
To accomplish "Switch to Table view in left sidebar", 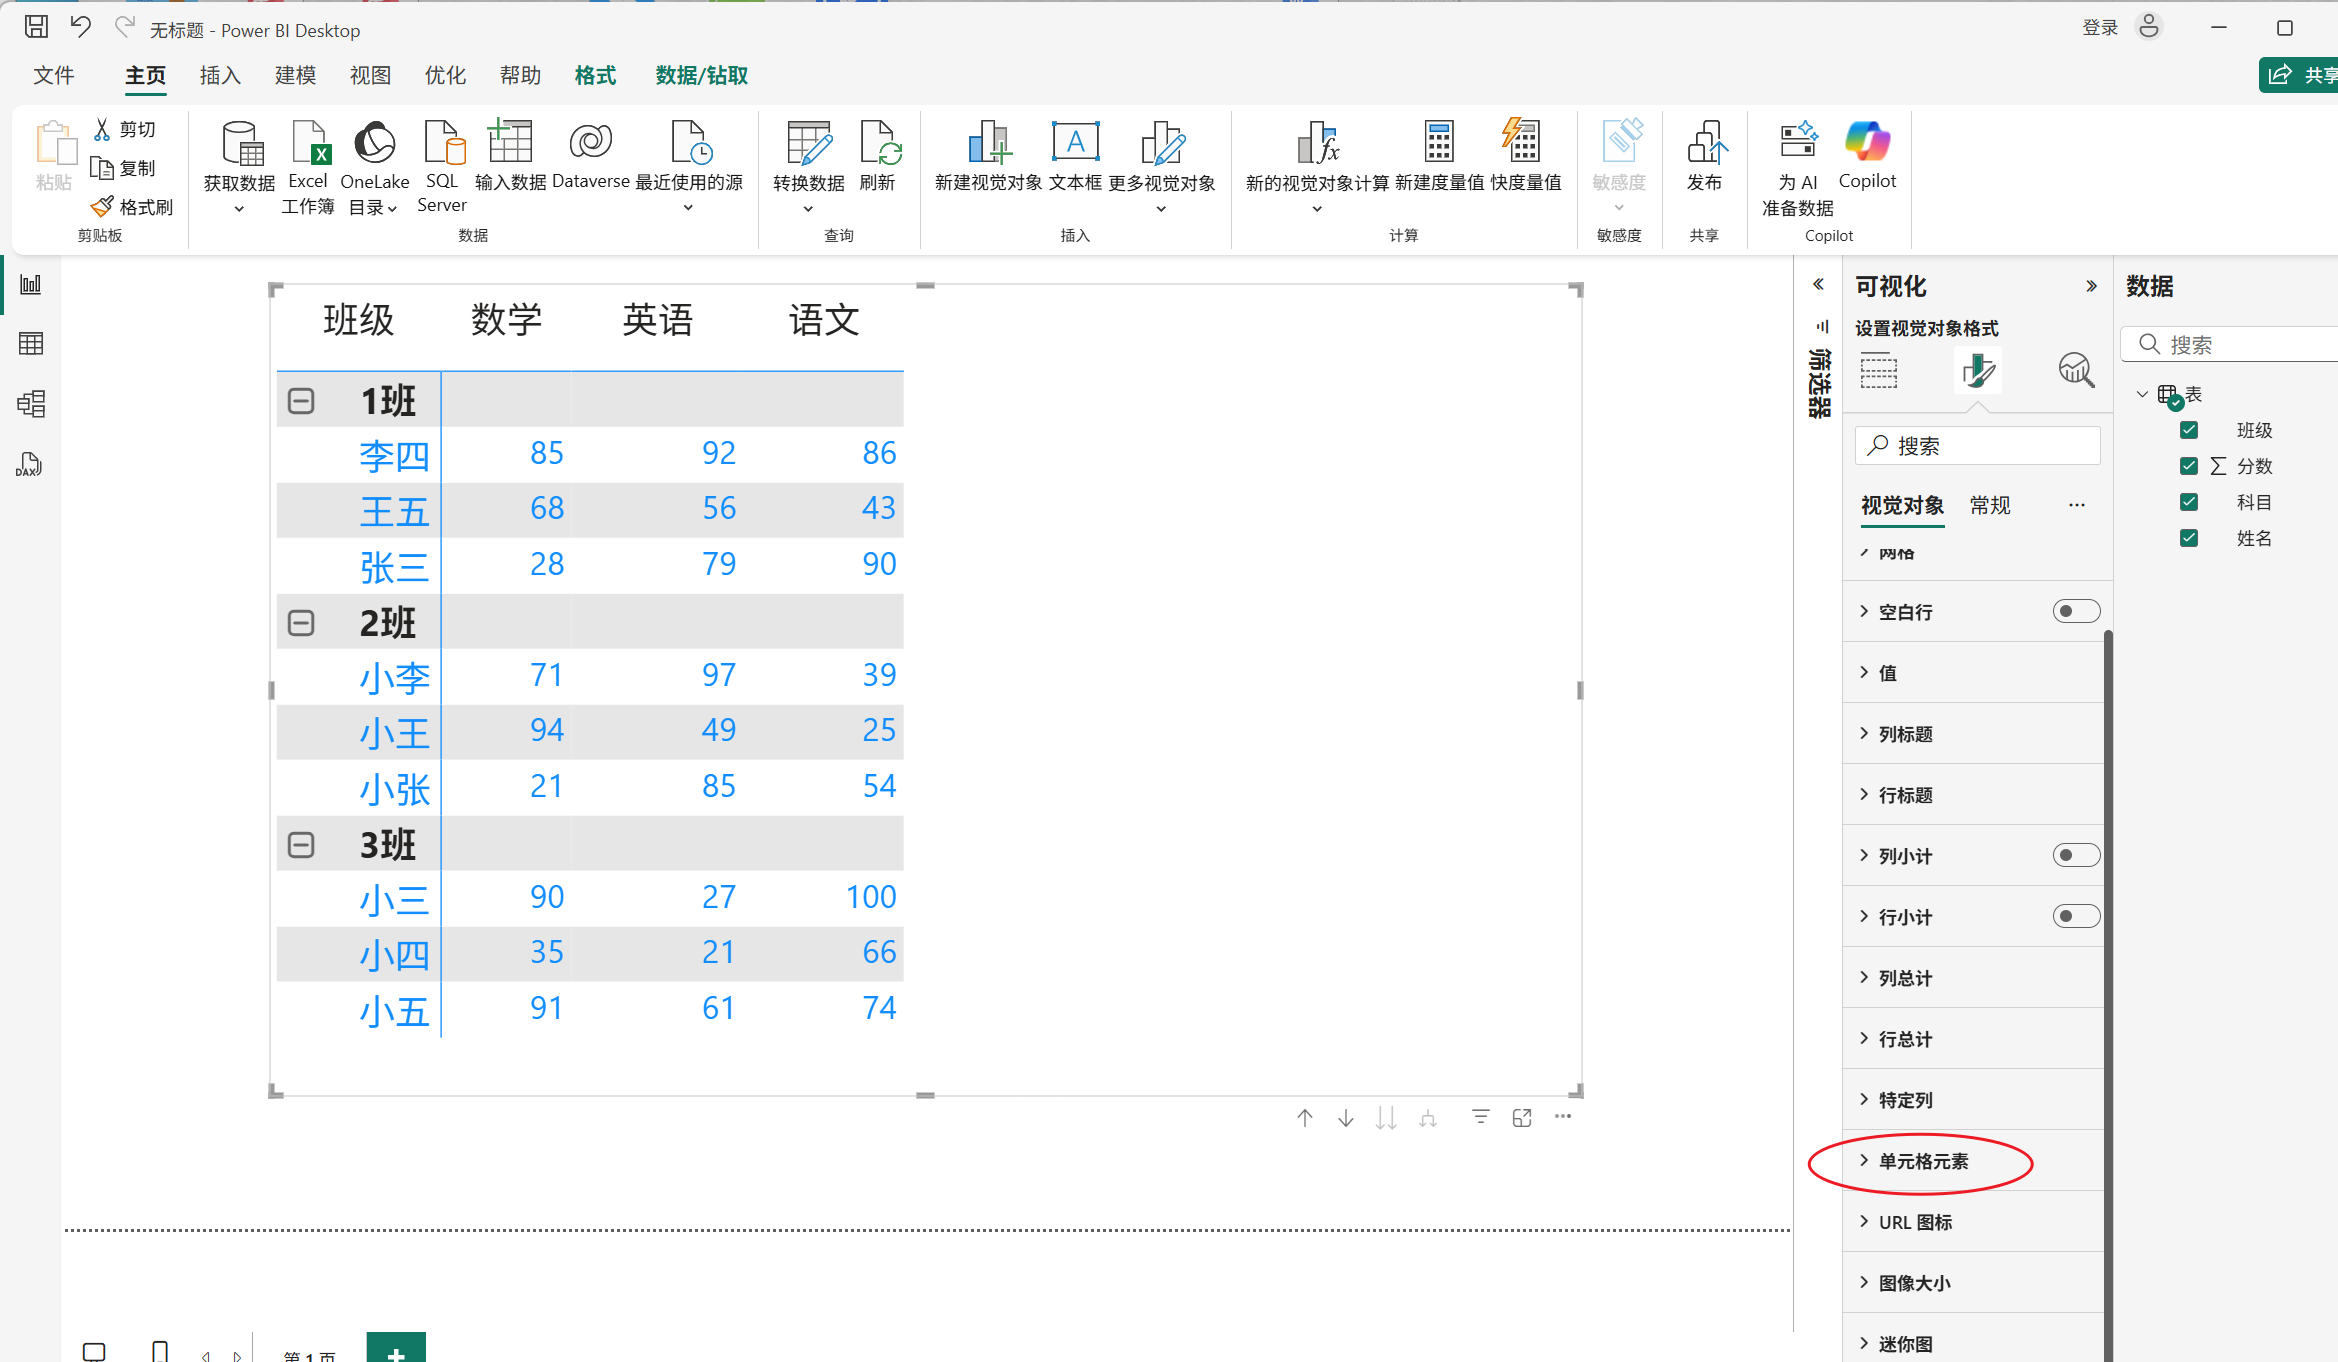I will click(31, 344).
